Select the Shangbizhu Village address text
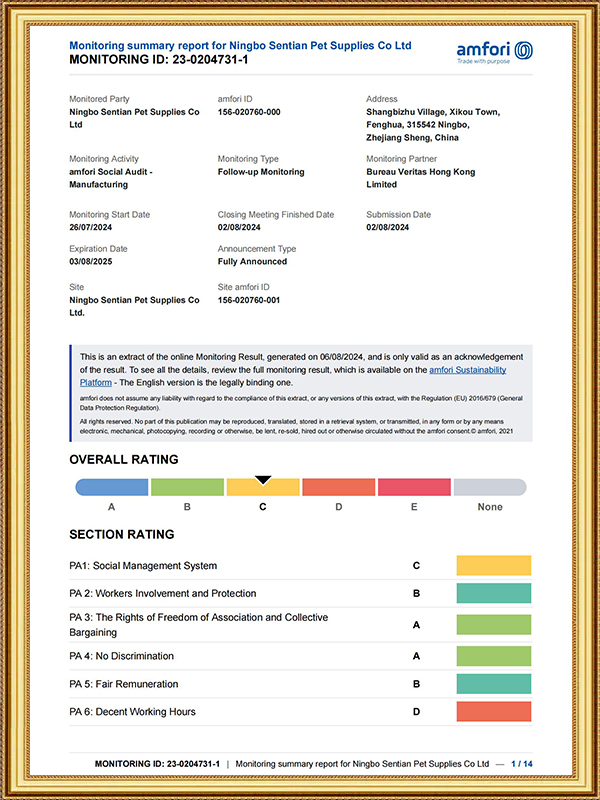Screen dimensions: 600x800 pyautogui.click(x=433, y=124)
